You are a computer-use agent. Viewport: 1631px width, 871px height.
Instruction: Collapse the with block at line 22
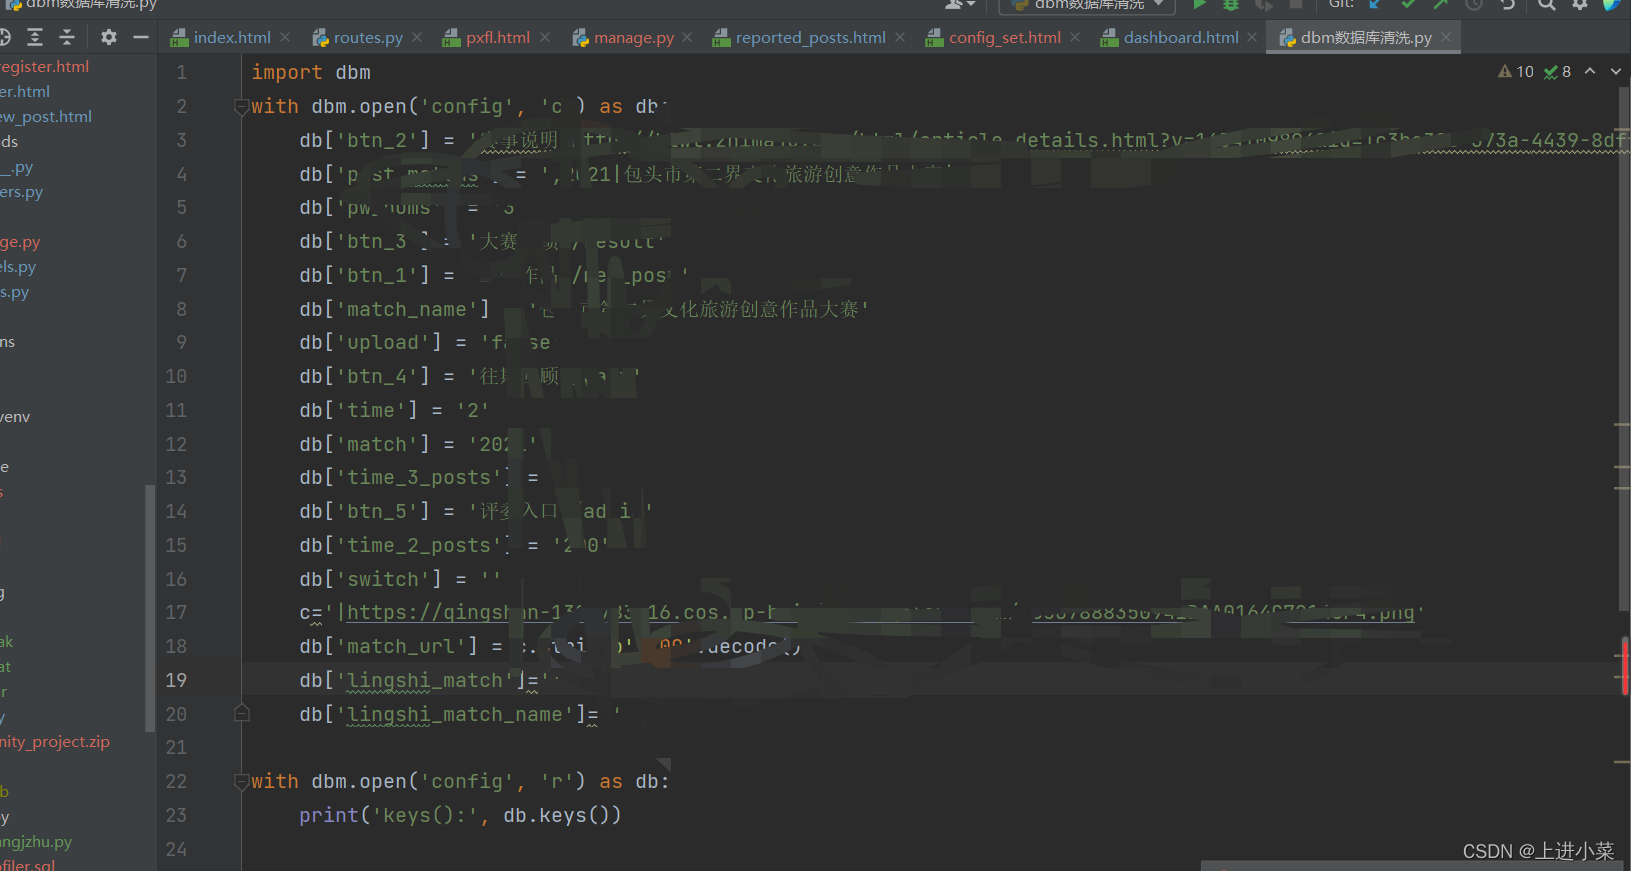[x=241, y=781]
